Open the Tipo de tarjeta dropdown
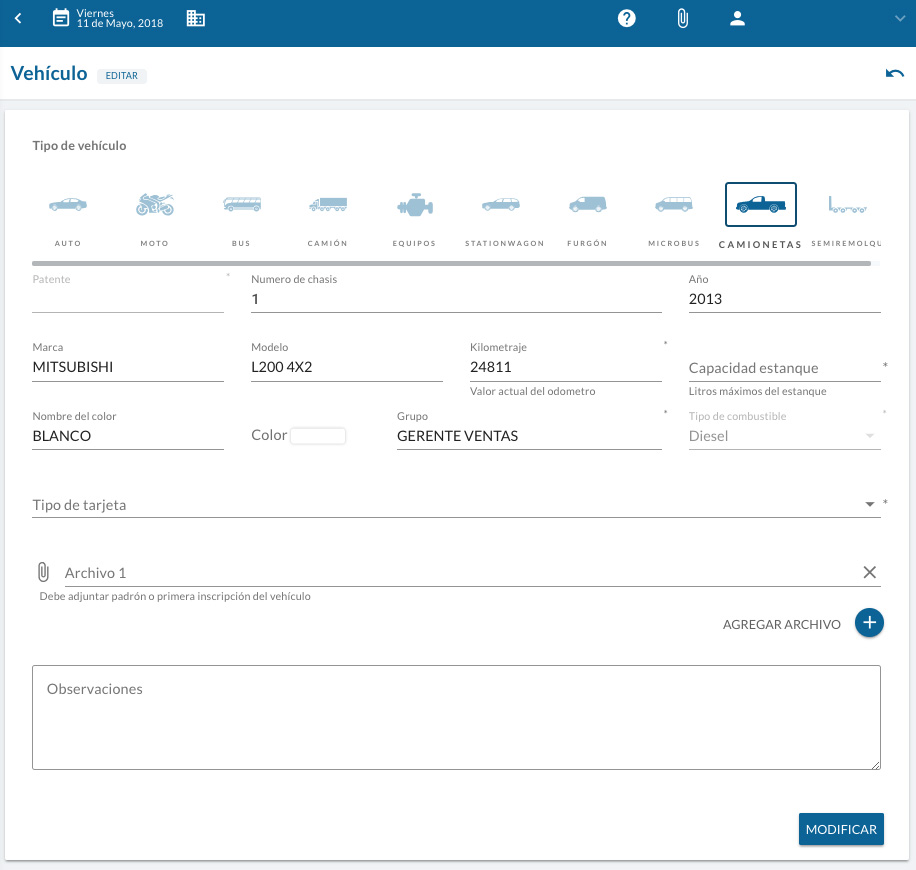Screen dimensions: 916x870 [x=456, y=505]
